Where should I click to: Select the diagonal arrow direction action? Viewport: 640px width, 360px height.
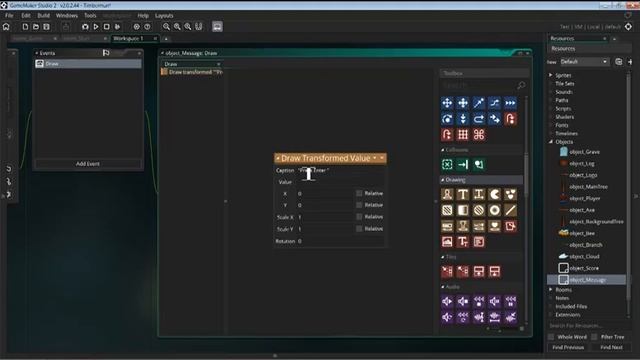478,103
